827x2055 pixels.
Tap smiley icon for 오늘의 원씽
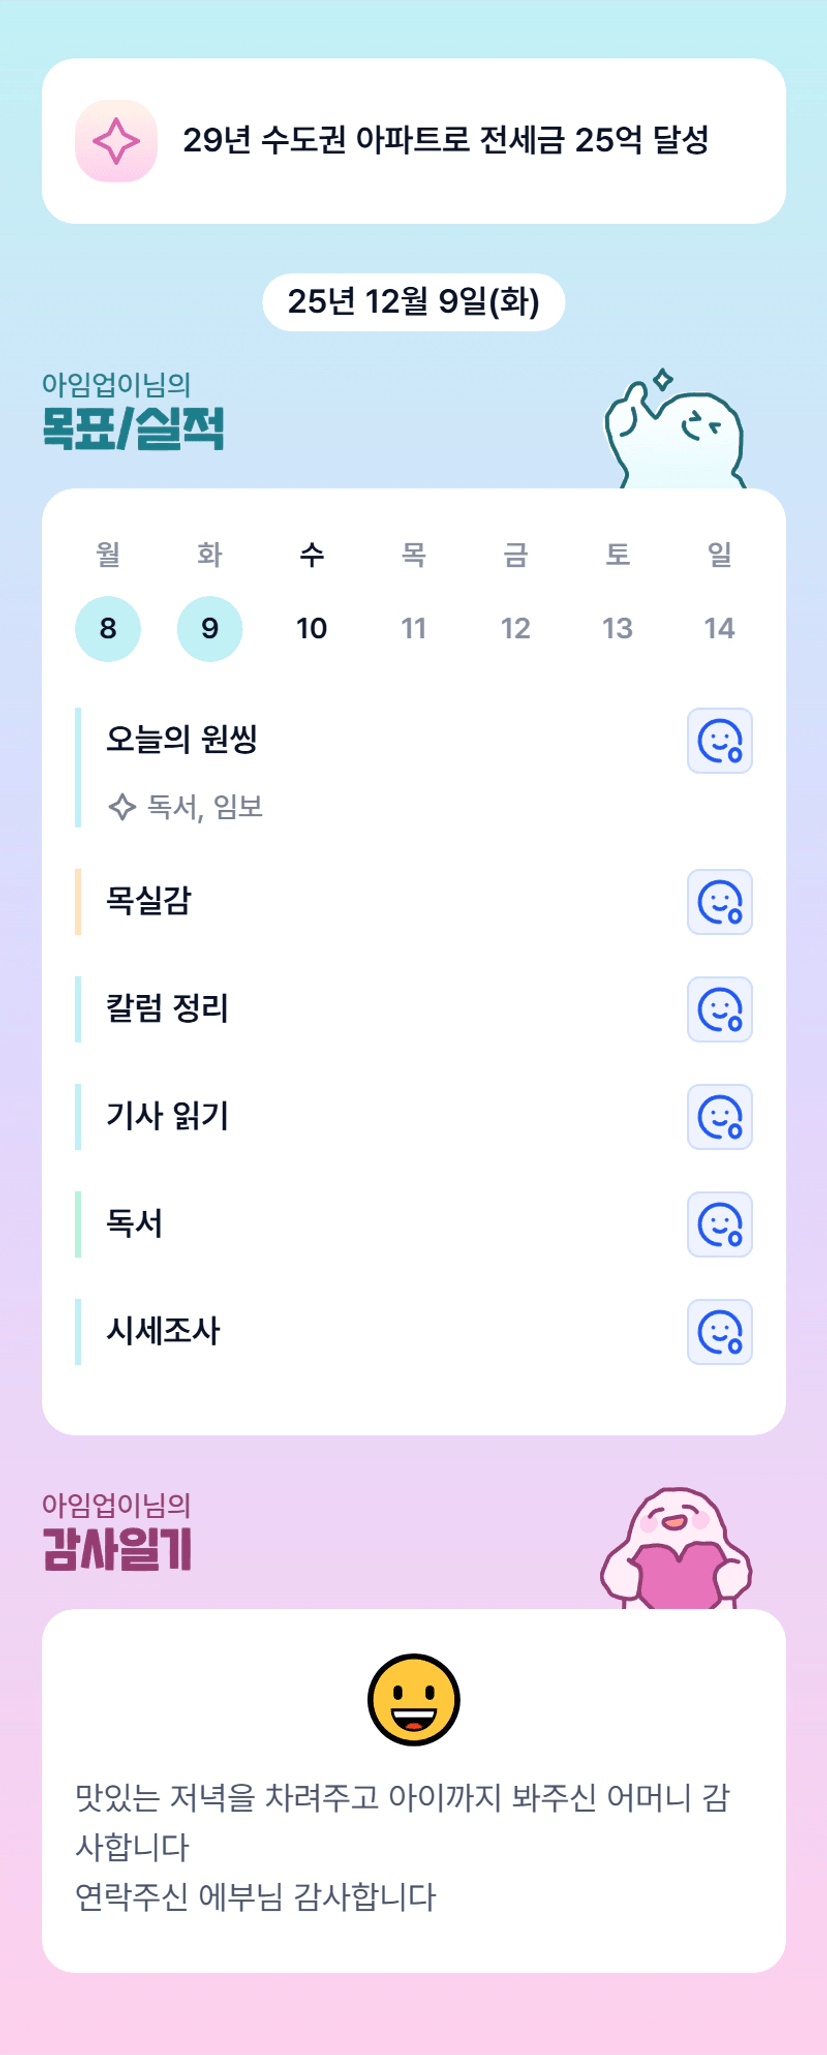[719, 741]
